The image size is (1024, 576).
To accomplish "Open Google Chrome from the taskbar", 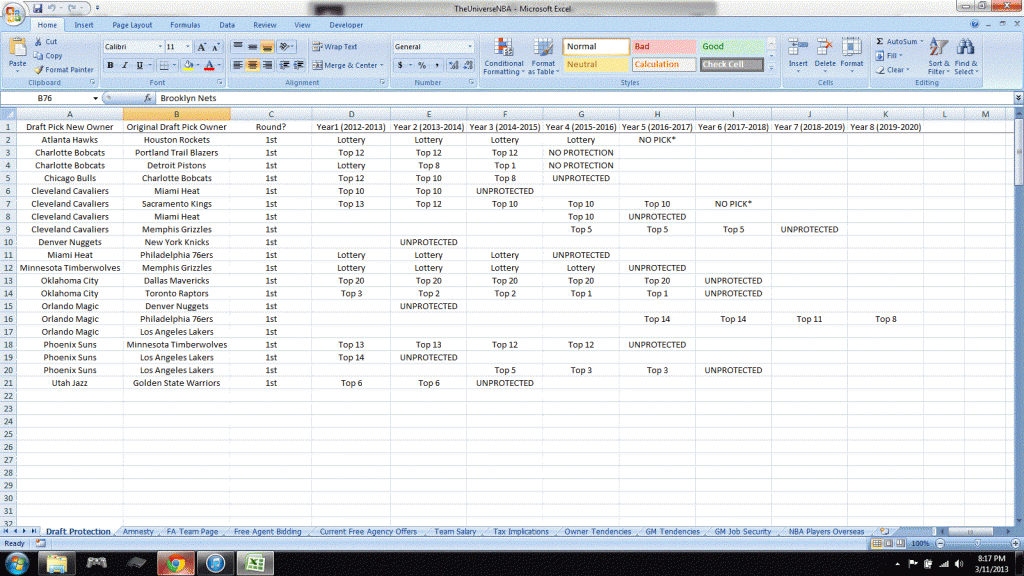I will tap(176, 563).
